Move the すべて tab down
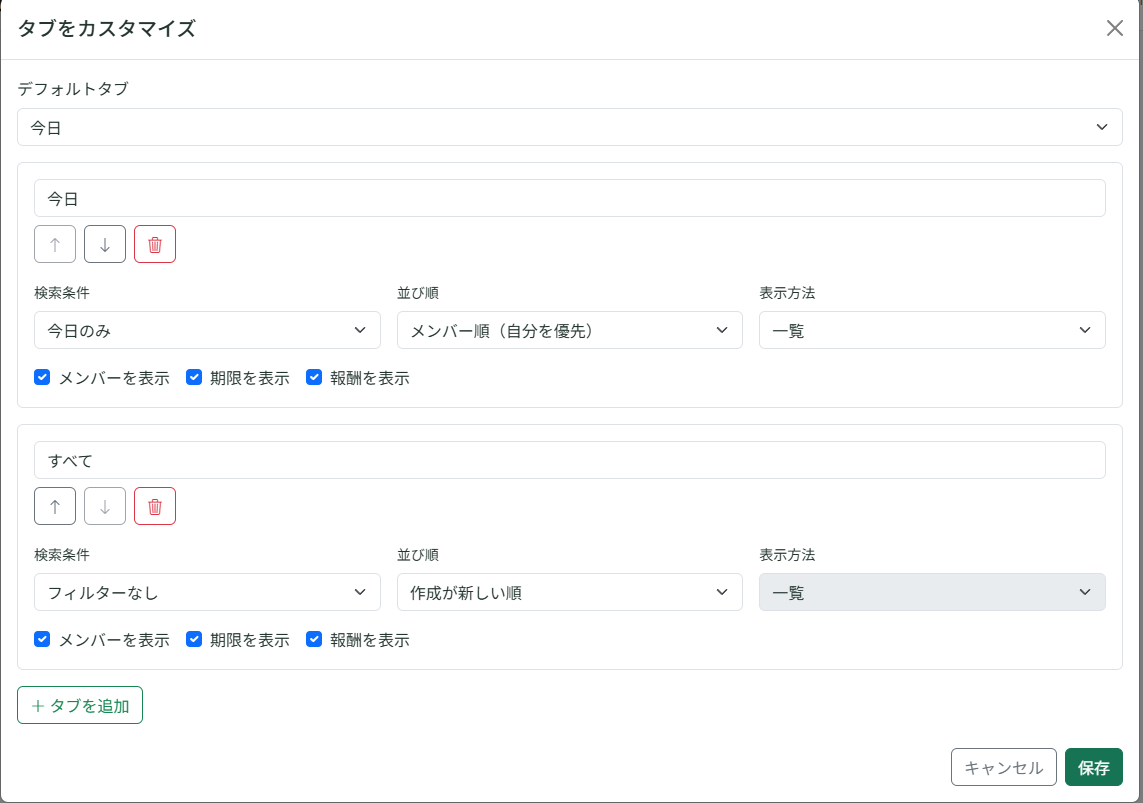The image size is (1143, 803). coord(105,506)
